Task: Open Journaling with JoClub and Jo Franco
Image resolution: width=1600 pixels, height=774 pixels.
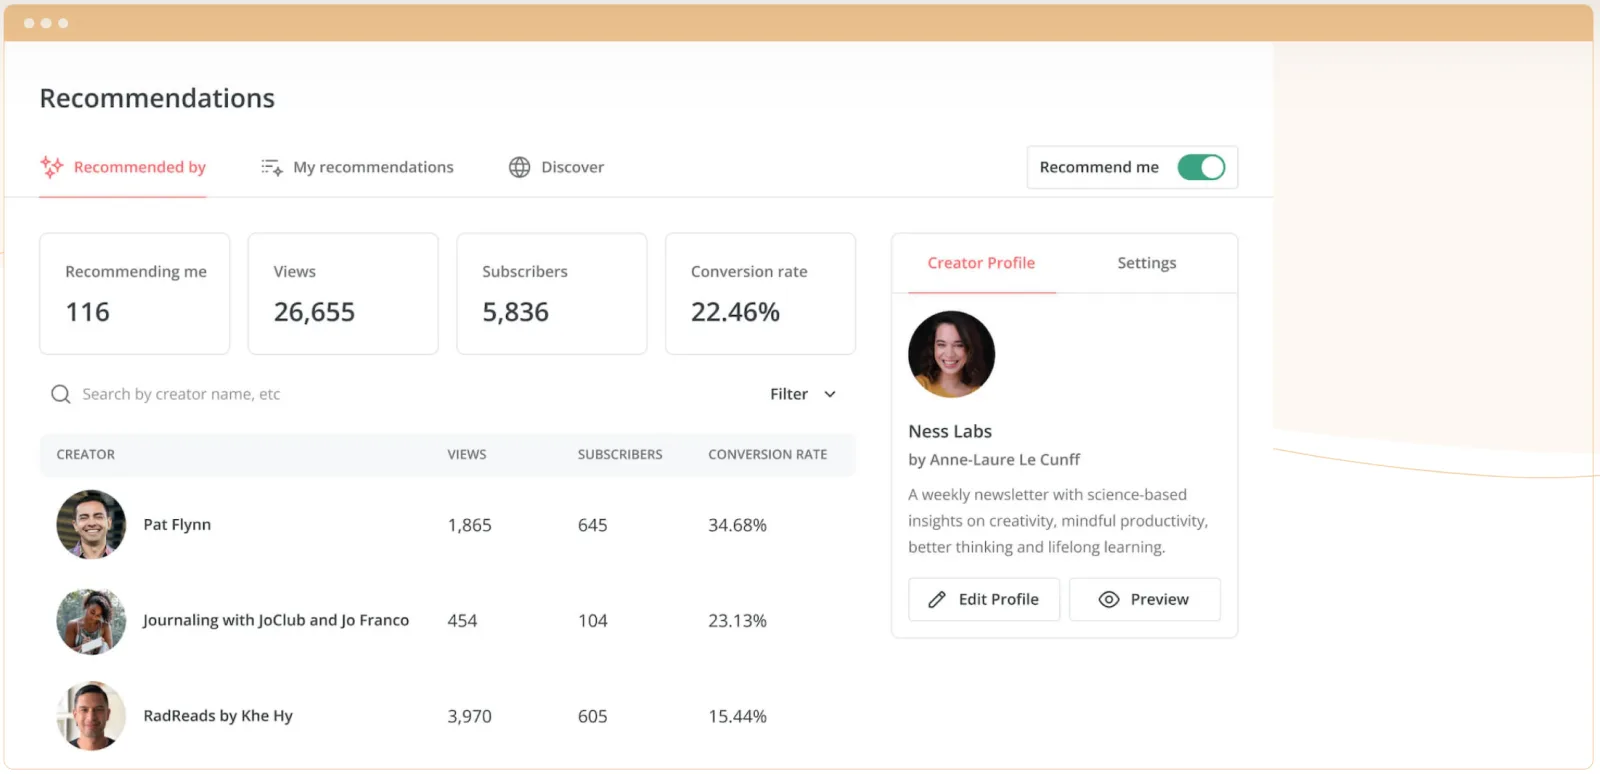Action: [x=276, y=620]
